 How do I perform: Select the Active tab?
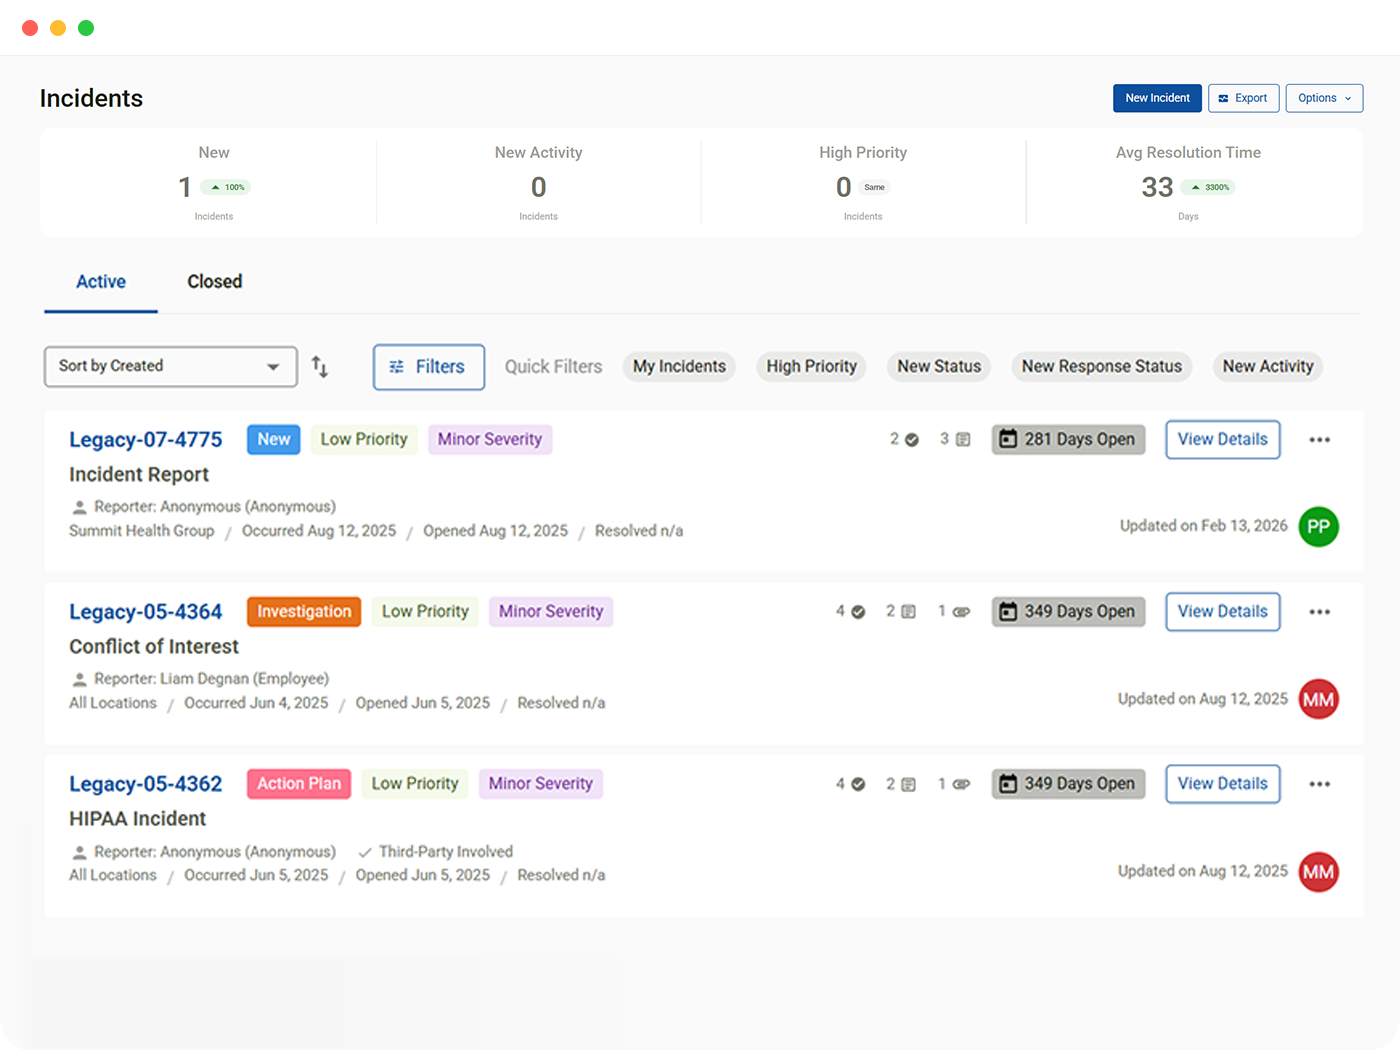pos(101,282)
